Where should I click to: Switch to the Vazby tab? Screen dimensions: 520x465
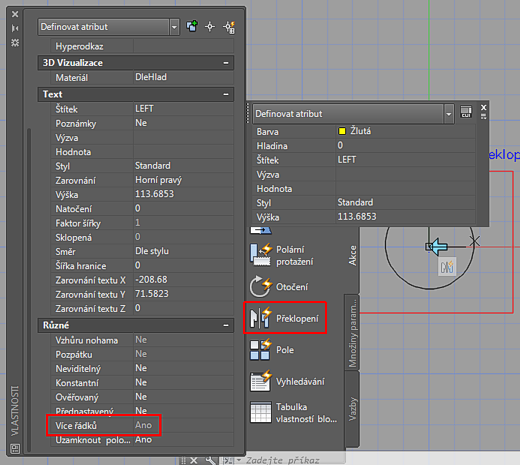(x=352, y=409)
